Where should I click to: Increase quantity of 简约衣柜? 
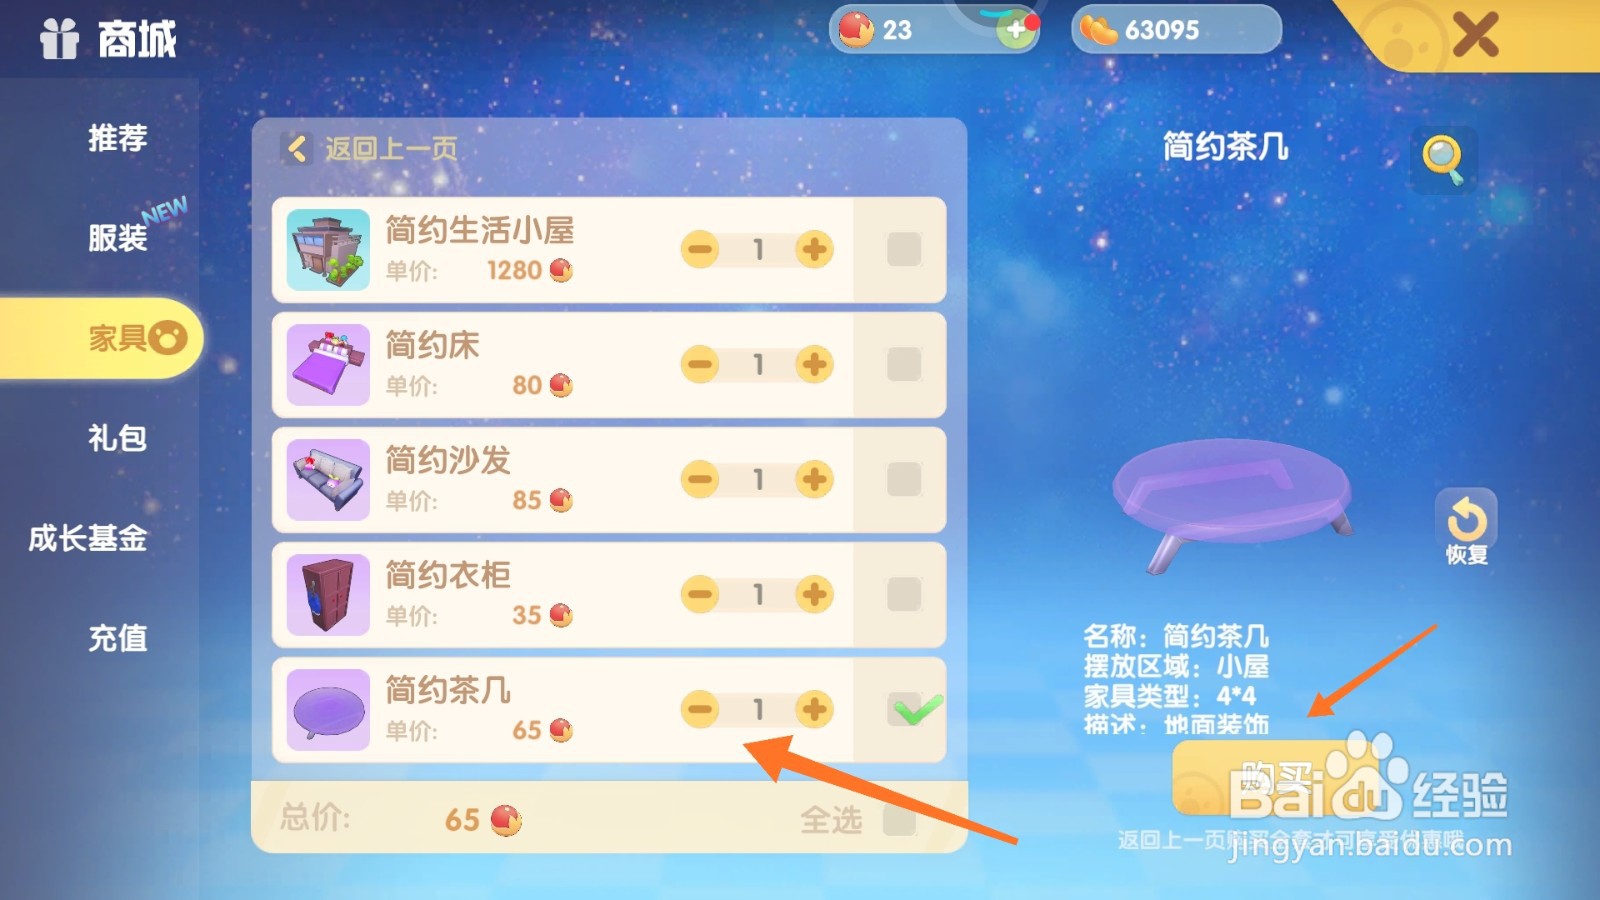(814, 595)
